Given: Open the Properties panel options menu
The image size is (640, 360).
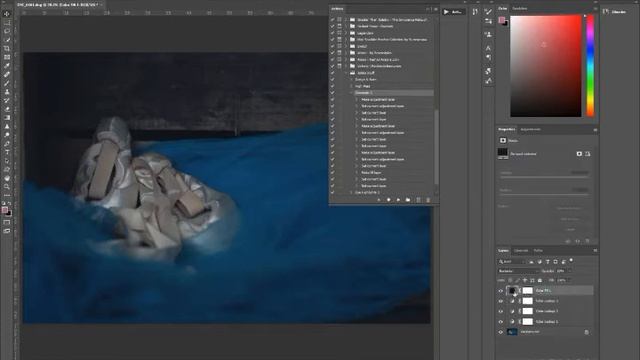Looking at the screenshot, I should pyautogui.click(x=595, y=130).
